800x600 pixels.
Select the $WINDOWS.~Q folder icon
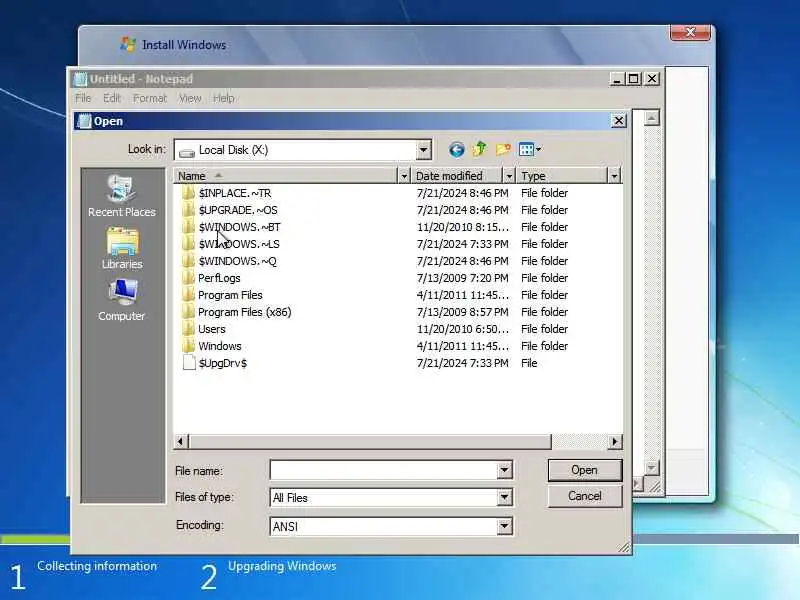[x=188, y=261]
